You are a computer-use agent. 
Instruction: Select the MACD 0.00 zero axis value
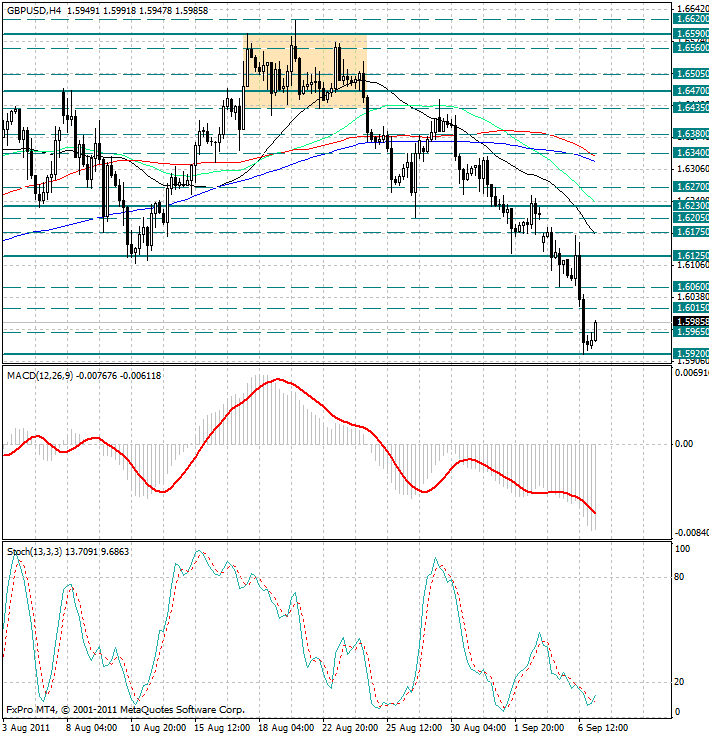tap(683, 444)
